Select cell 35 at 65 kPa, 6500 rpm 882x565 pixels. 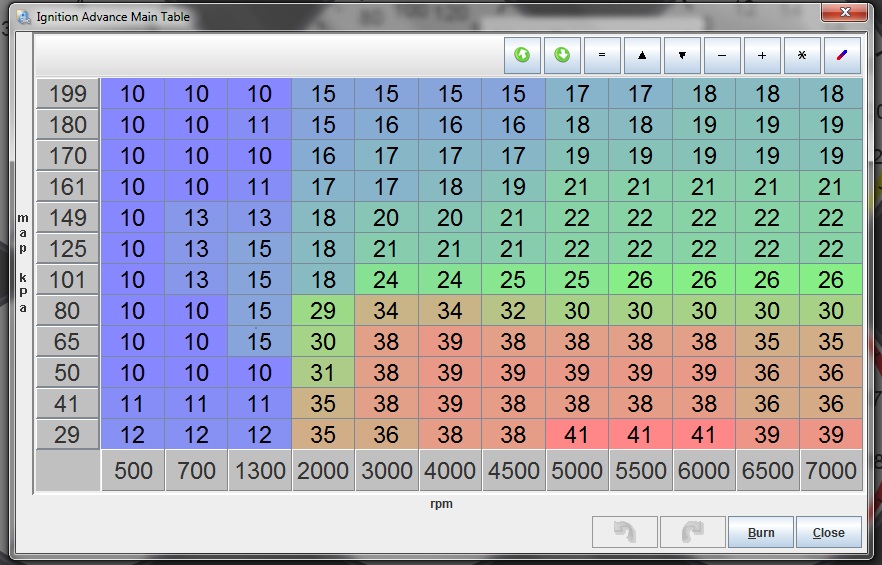pos(768,341)
